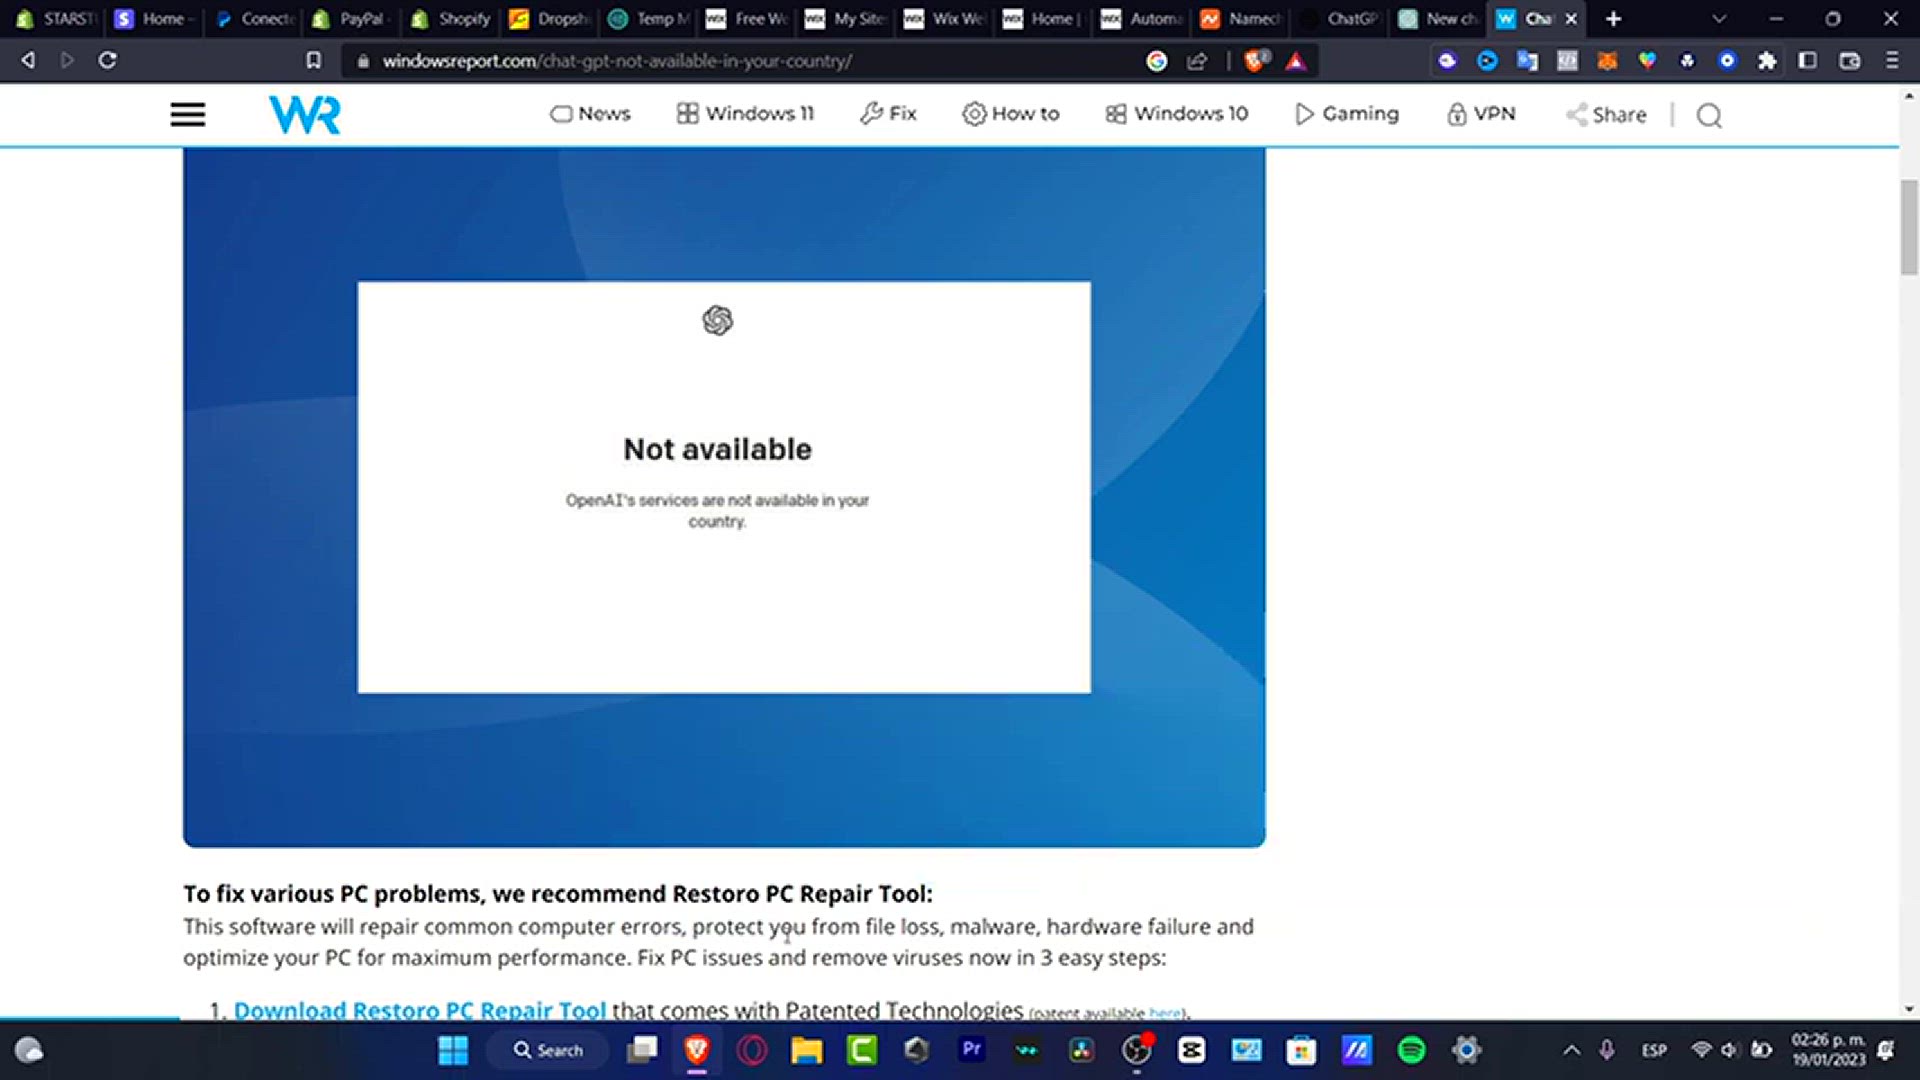Click the share page icon in address bar
Image resolution: width=1920 pixels, height=1080 pixels.
point(1197,61)
